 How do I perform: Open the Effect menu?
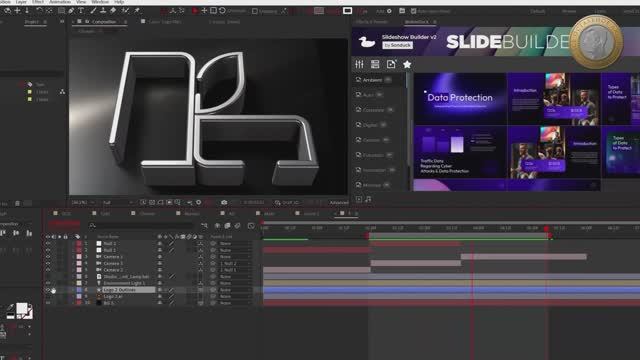click(x=38, y=2)
